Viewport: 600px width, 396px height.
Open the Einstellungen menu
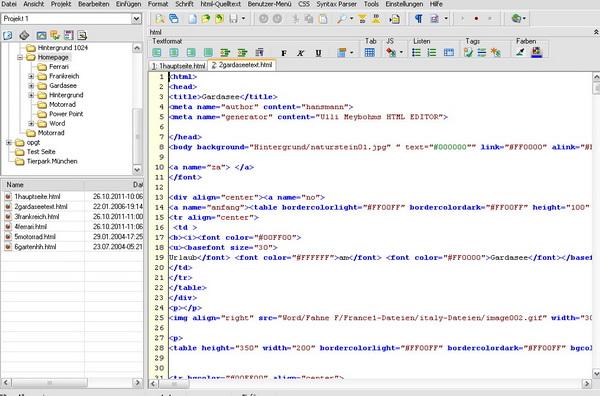[404, 4]
